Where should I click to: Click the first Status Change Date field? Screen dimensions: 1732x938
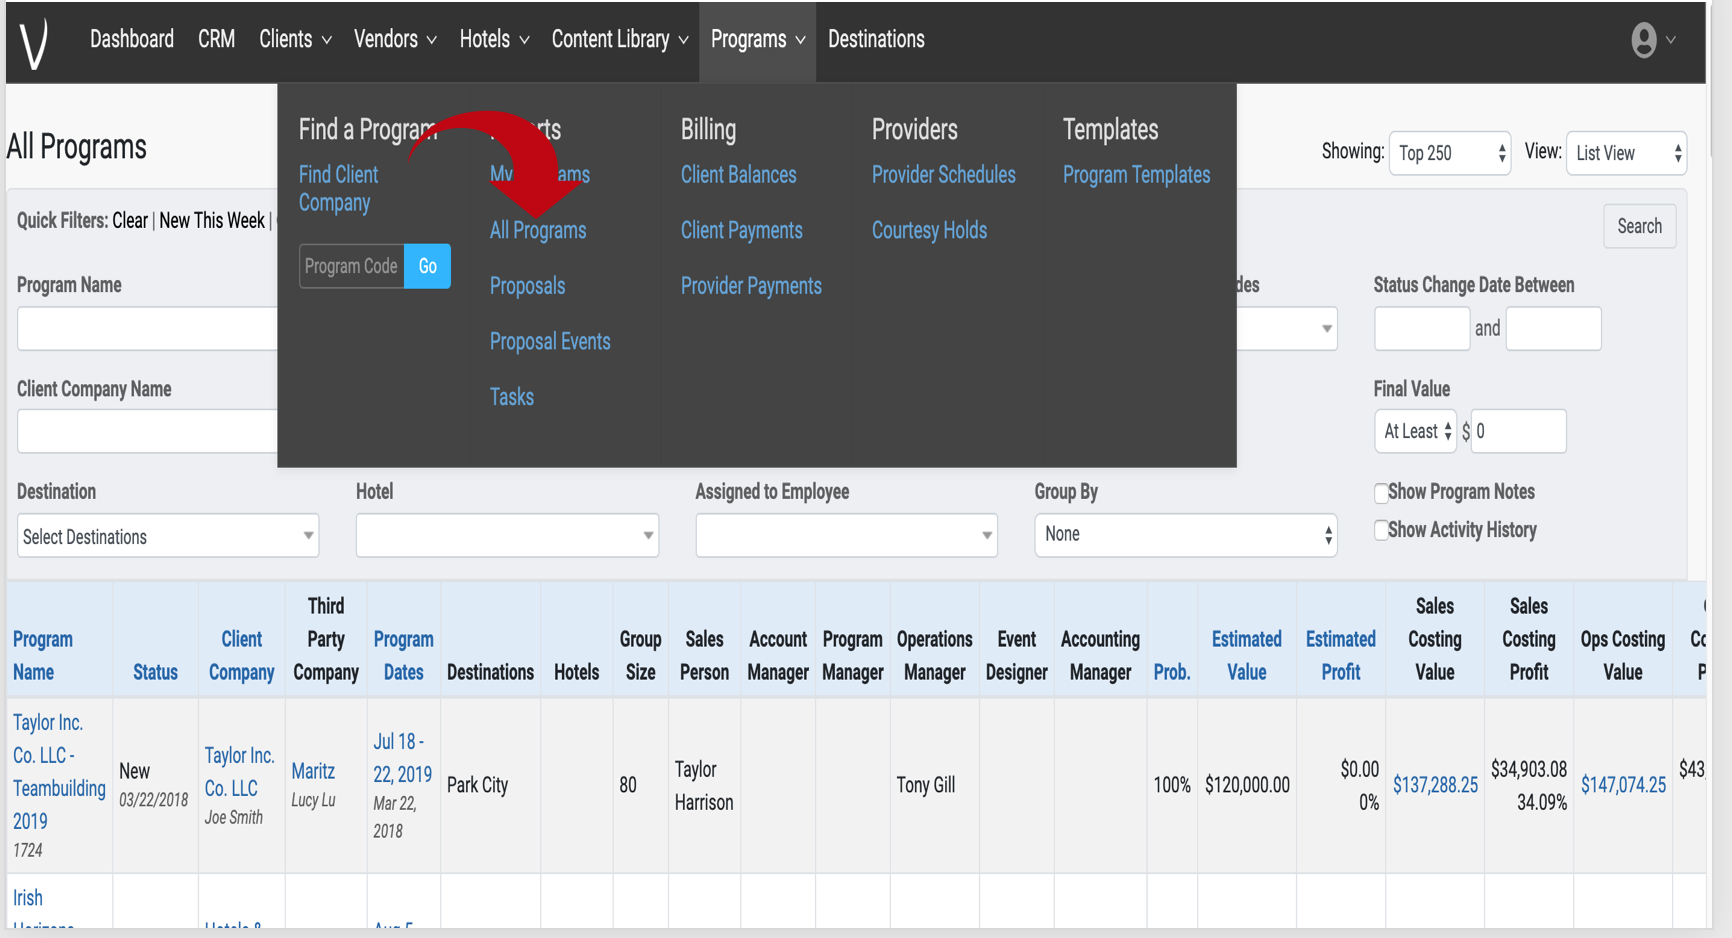tap(1422, 329)
